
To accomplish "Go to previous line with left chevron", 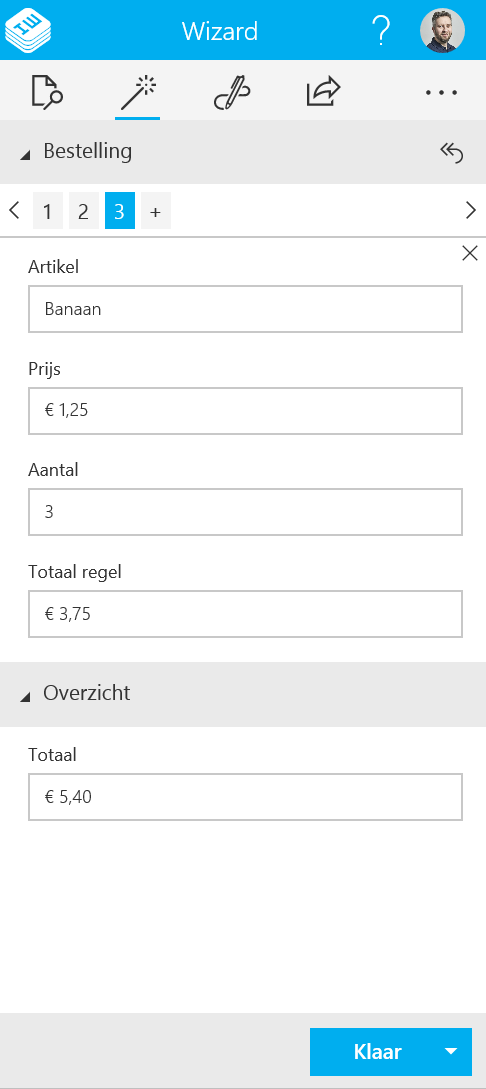I will point(14,210).
